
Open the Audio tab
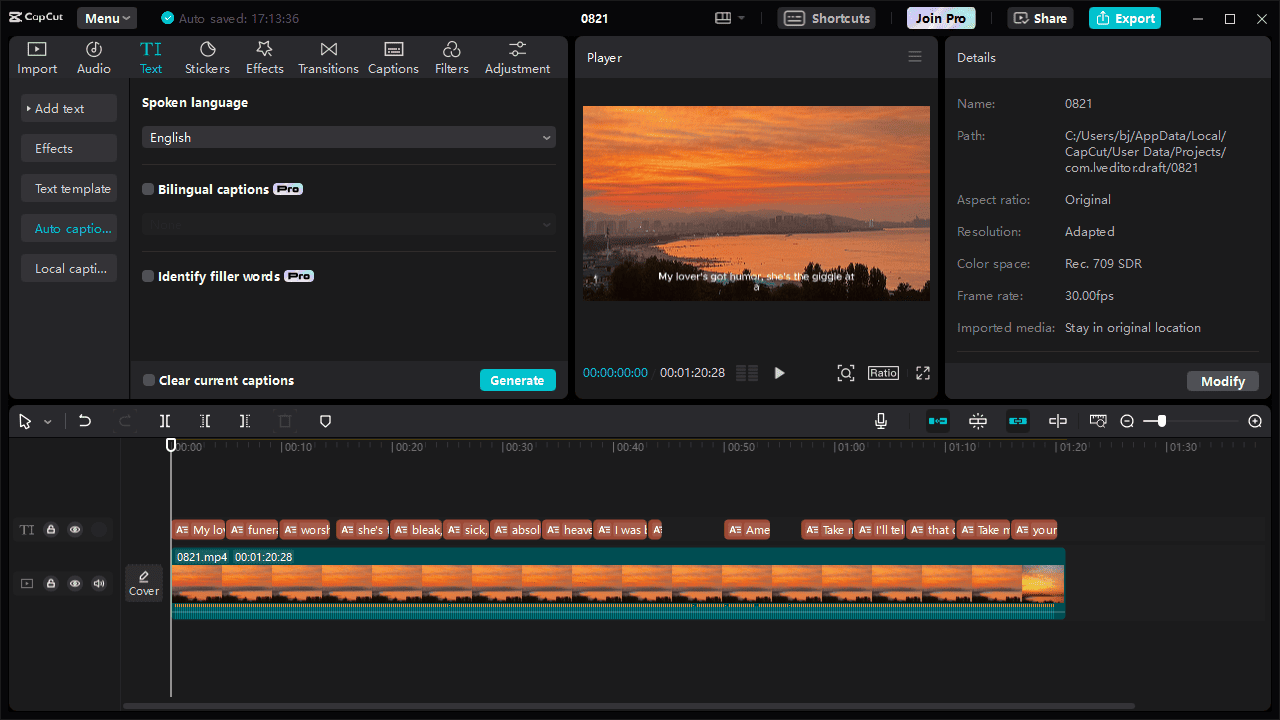click(94, 58)
